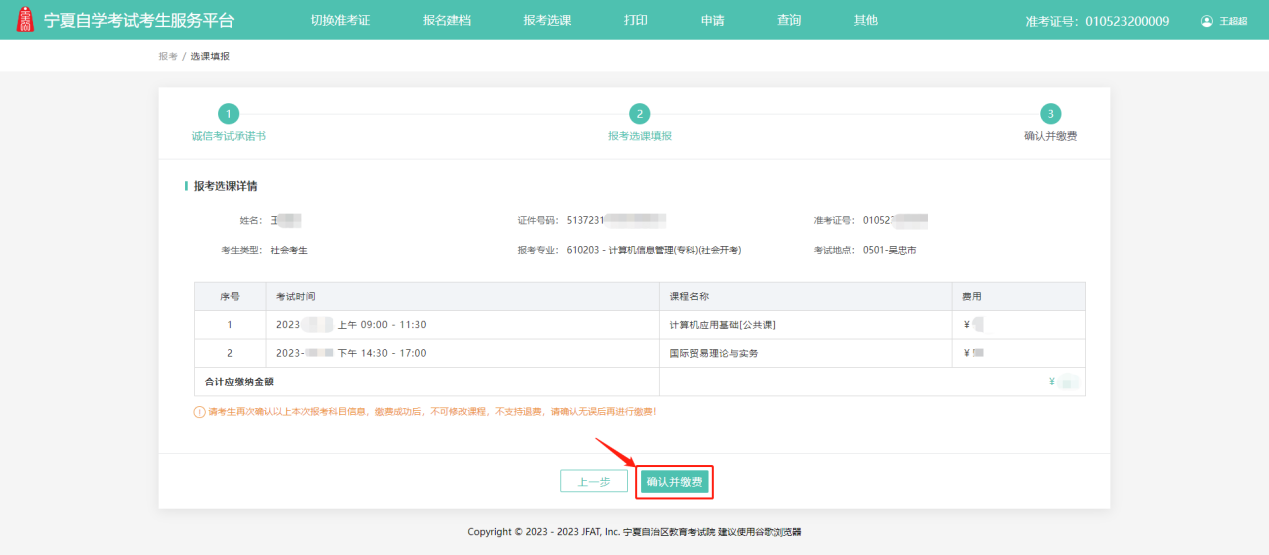Click the orange warning info icon
1269x555 pixels.
199,412
